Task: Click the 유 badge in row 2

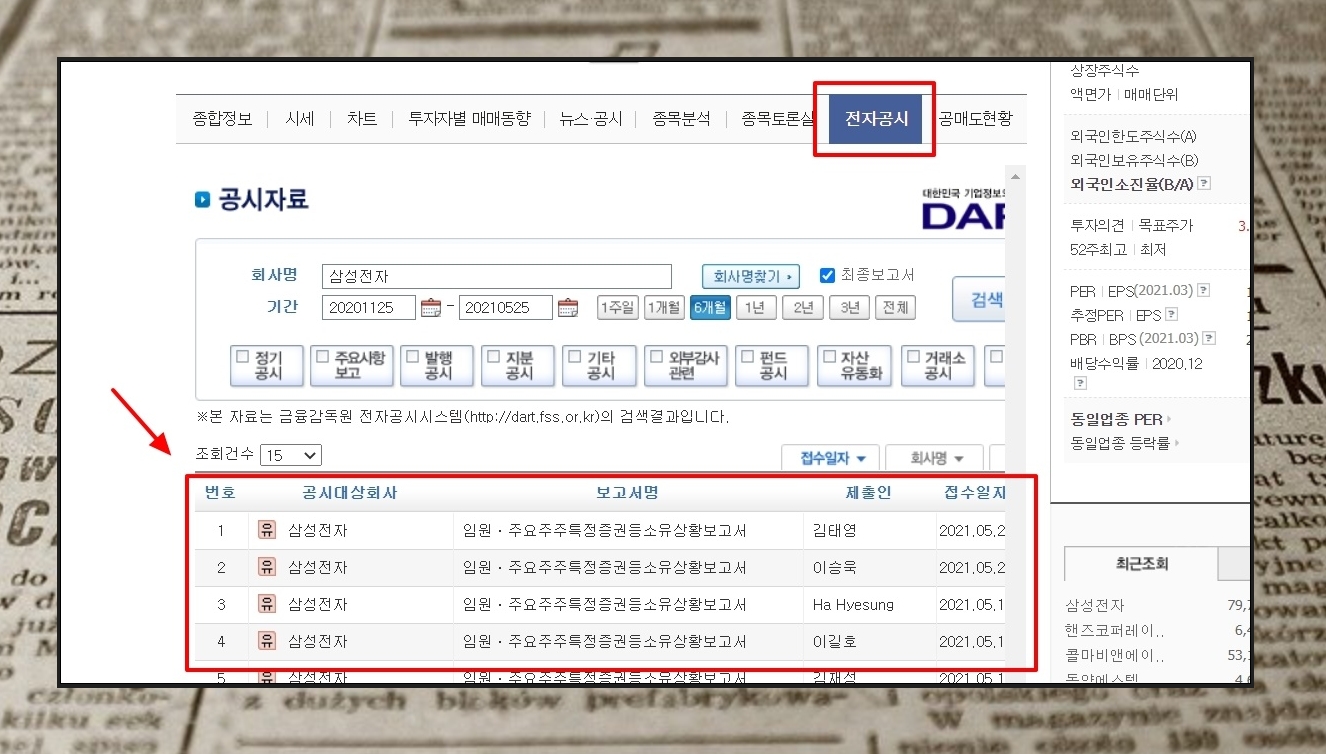Action: (x=267, y=567)
